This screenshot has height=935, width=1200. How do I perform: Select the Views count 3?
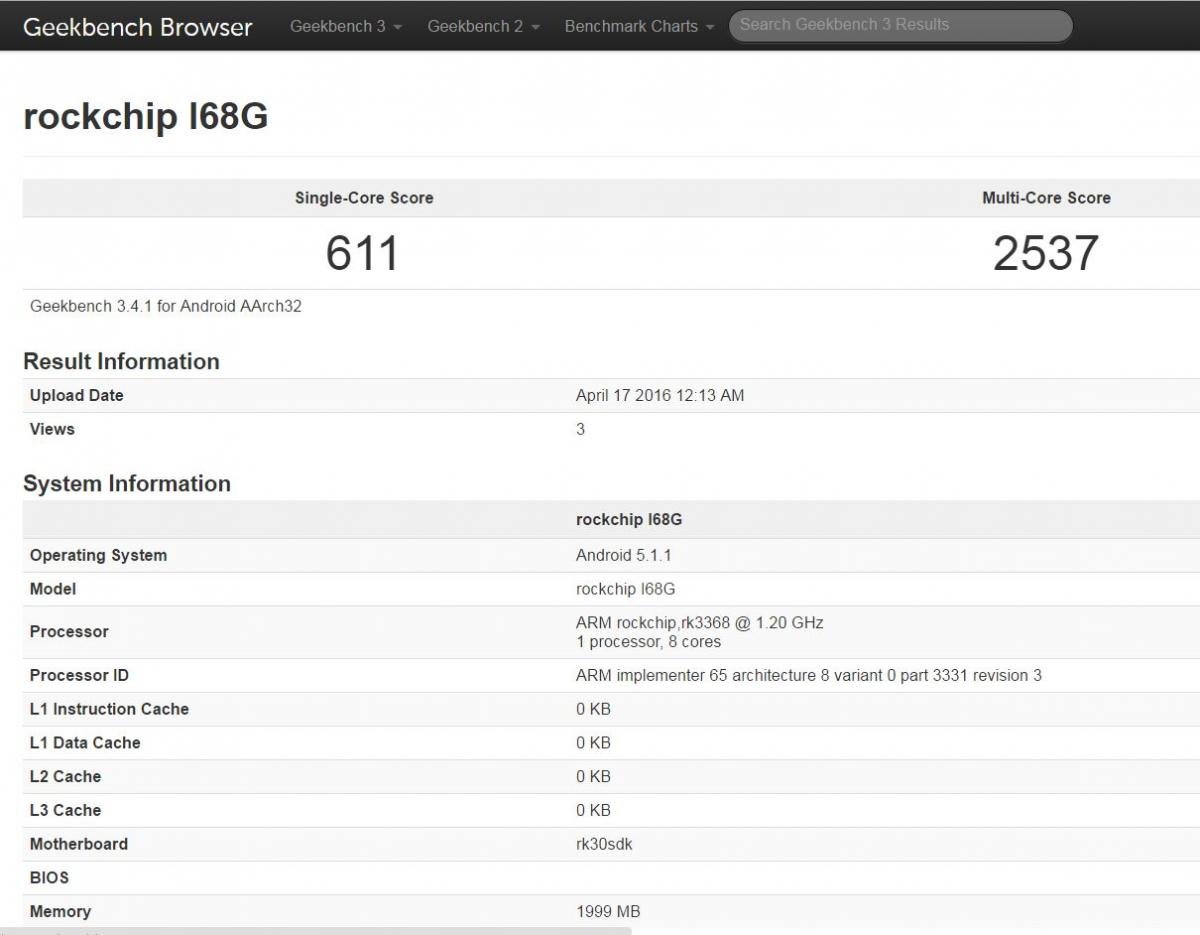[x=581, y=429]
